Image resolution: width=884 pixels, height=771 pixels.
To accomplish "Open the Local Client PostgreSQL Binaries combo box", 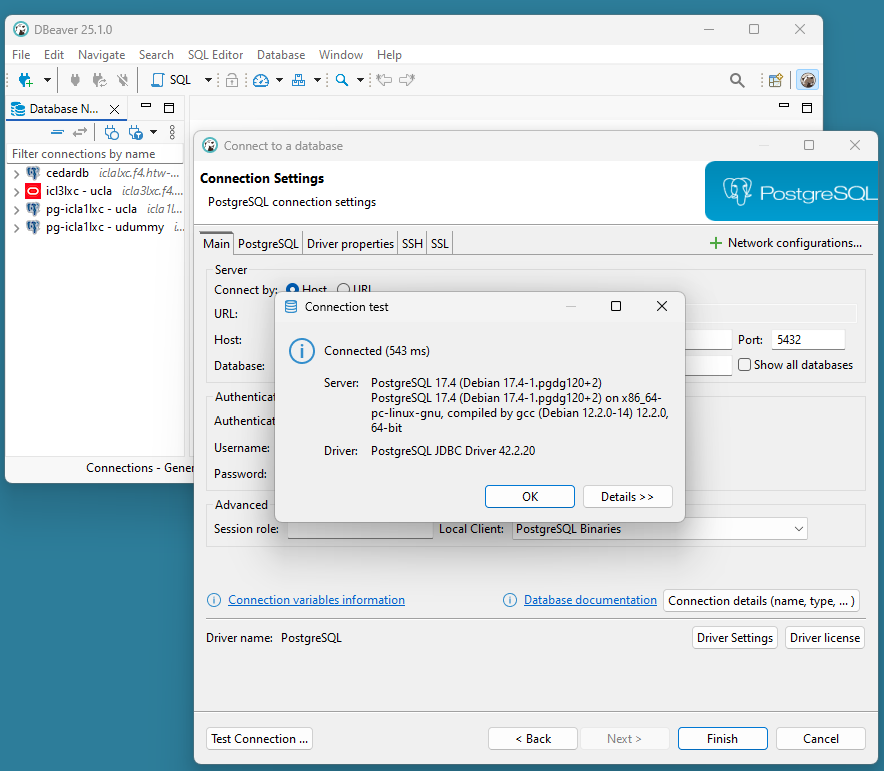I will click(660, 529).
